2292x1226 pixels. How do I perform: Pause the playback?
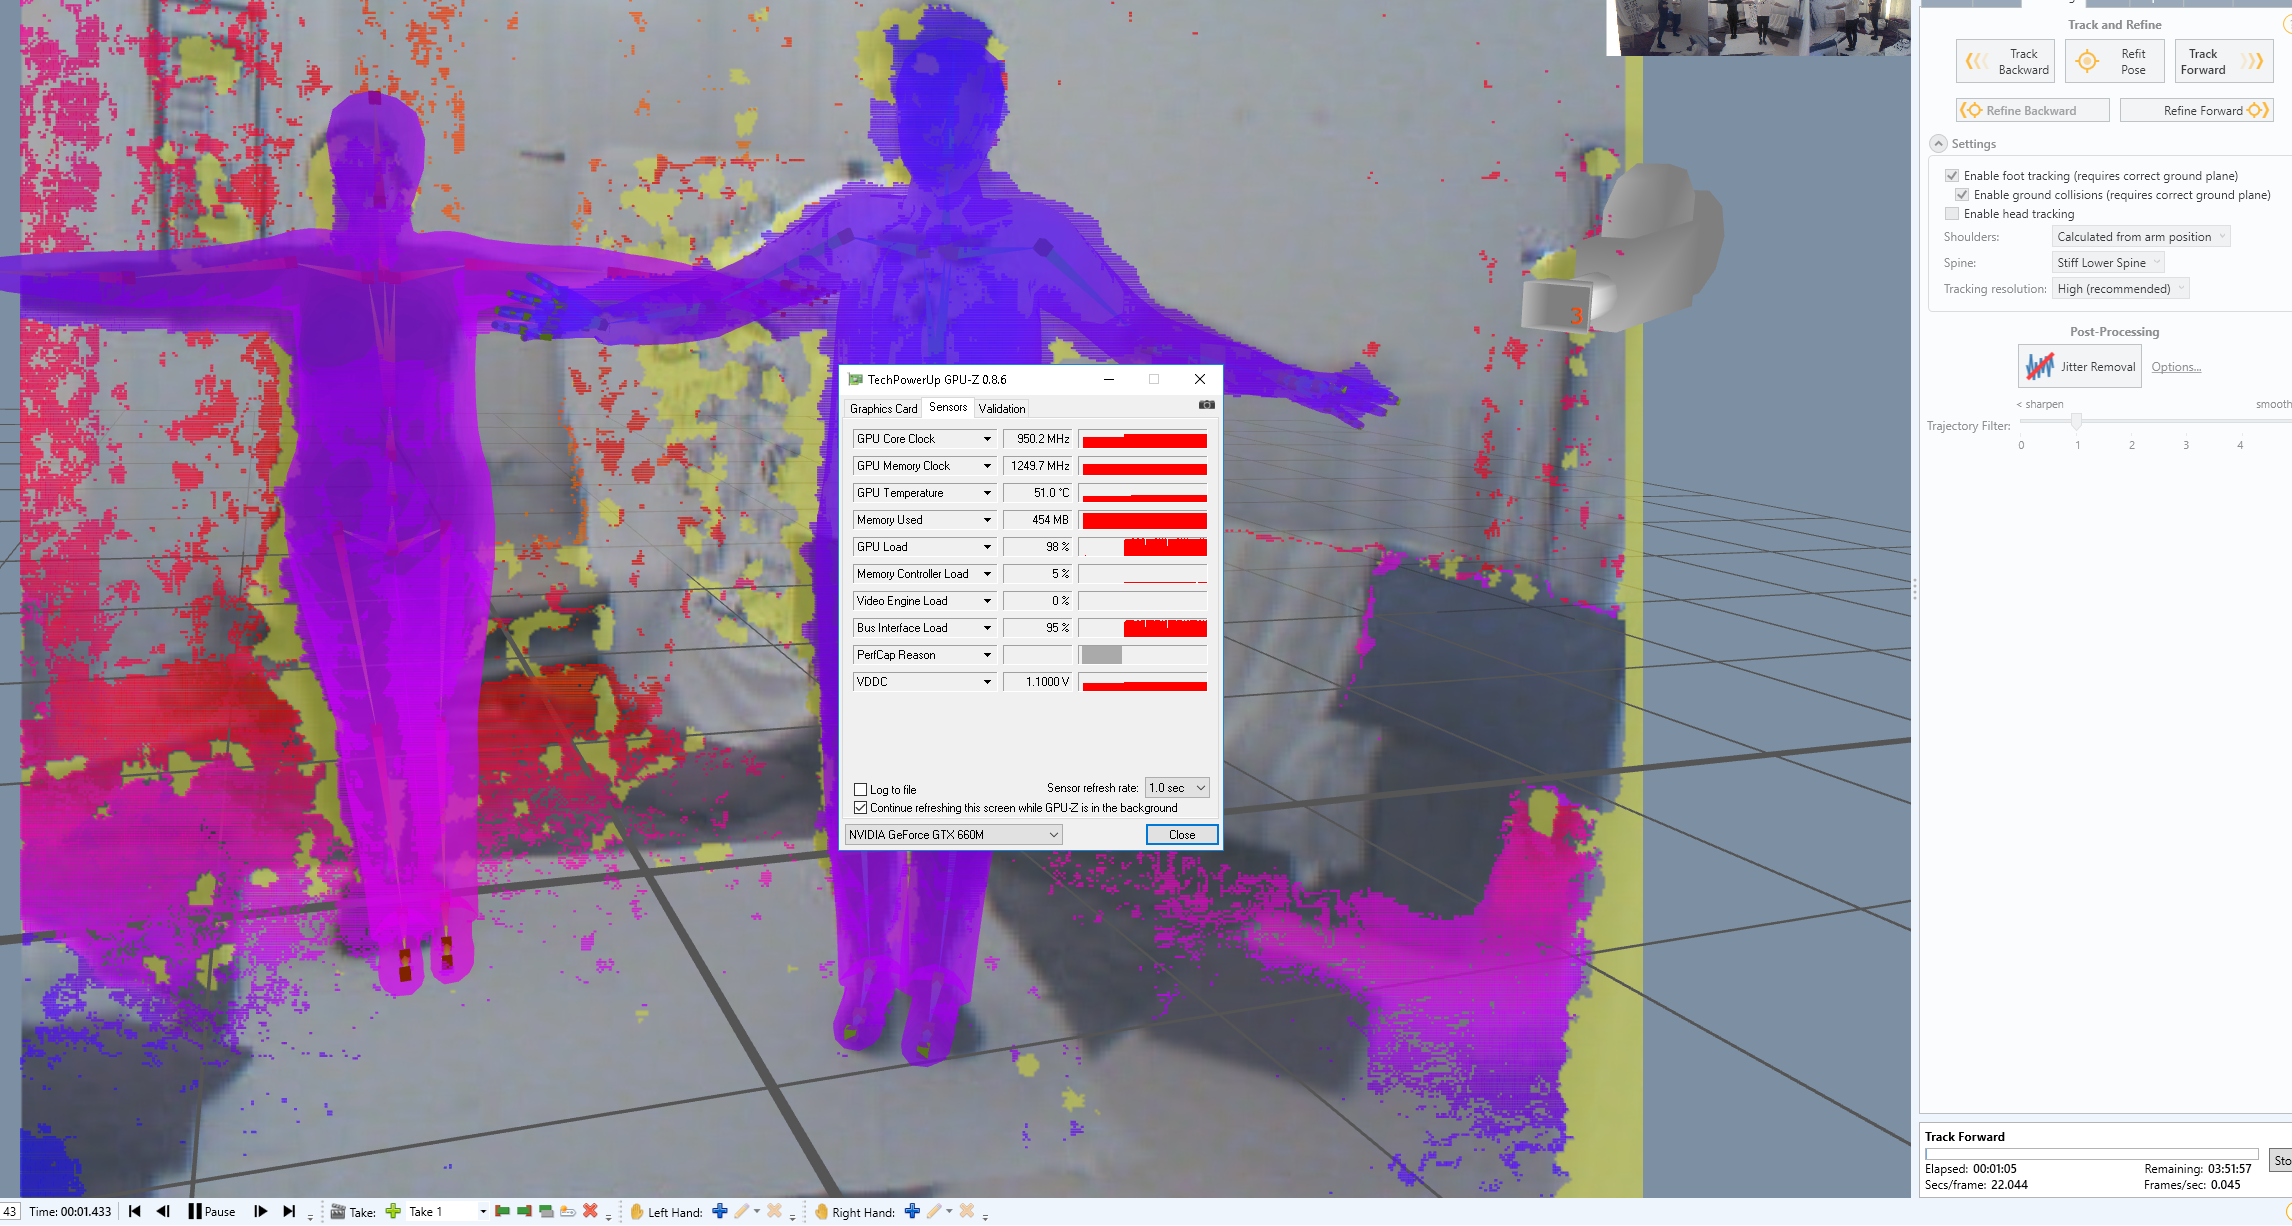click(212, 1211)
